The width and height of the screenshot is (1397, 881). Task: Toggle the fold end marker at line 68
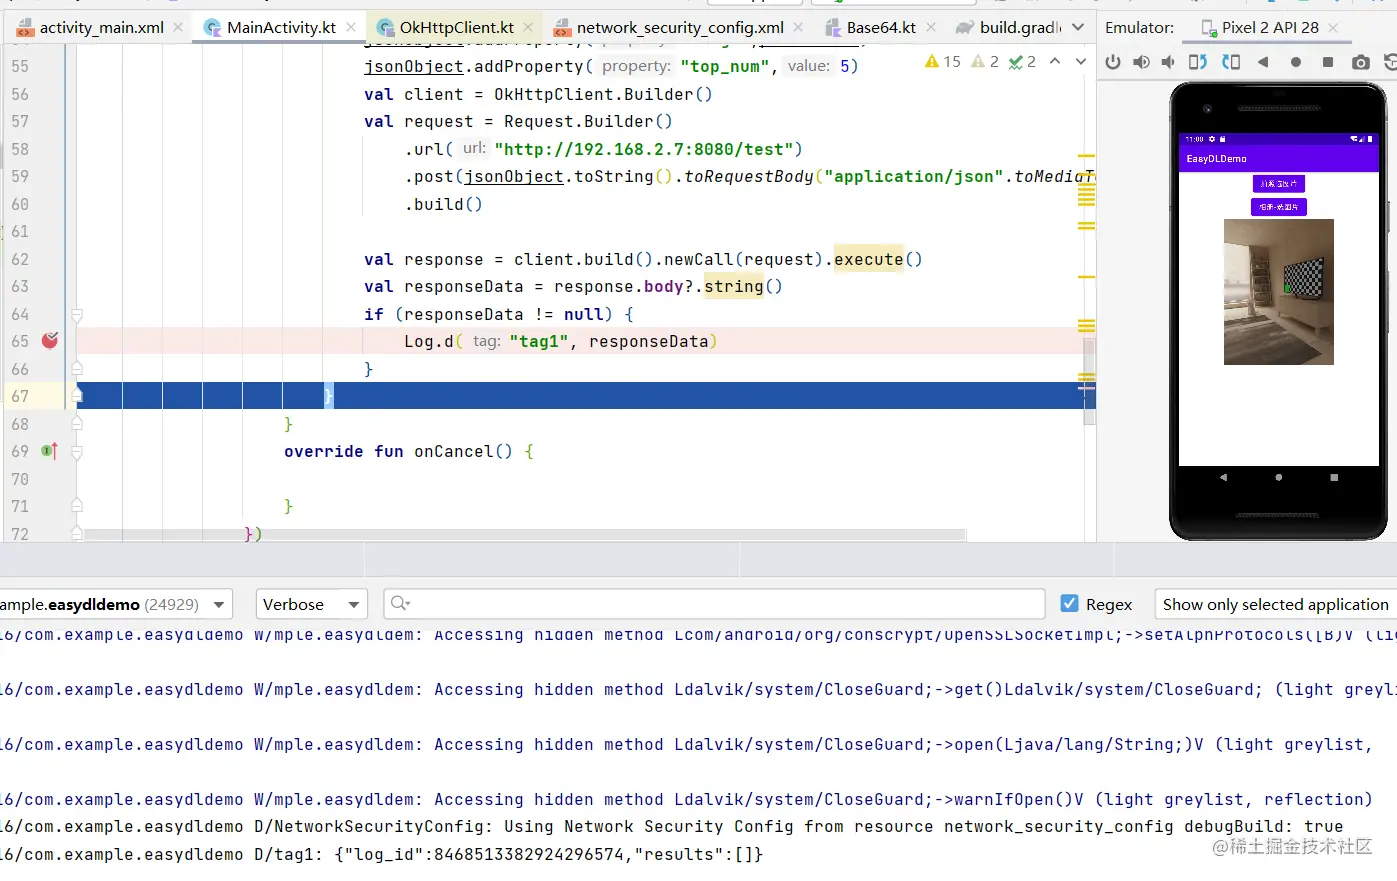77,424
